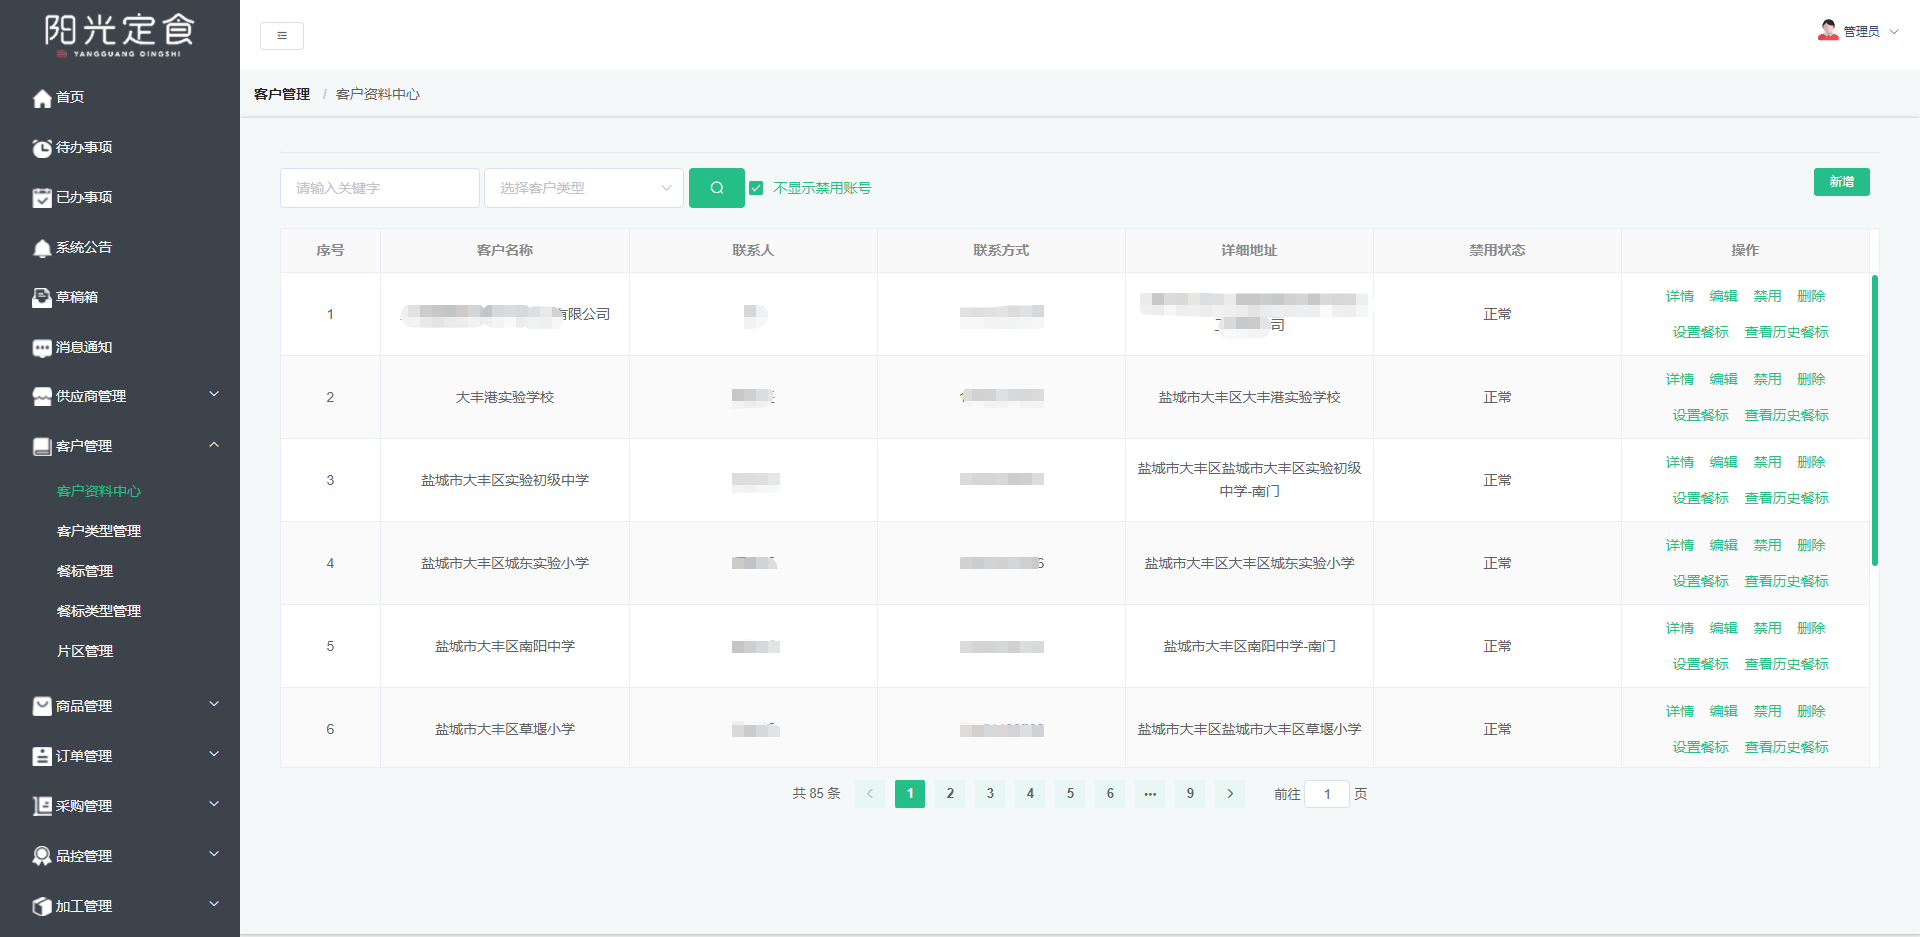
Task: Go to page 3 in pagination
Action: (990, 794)
